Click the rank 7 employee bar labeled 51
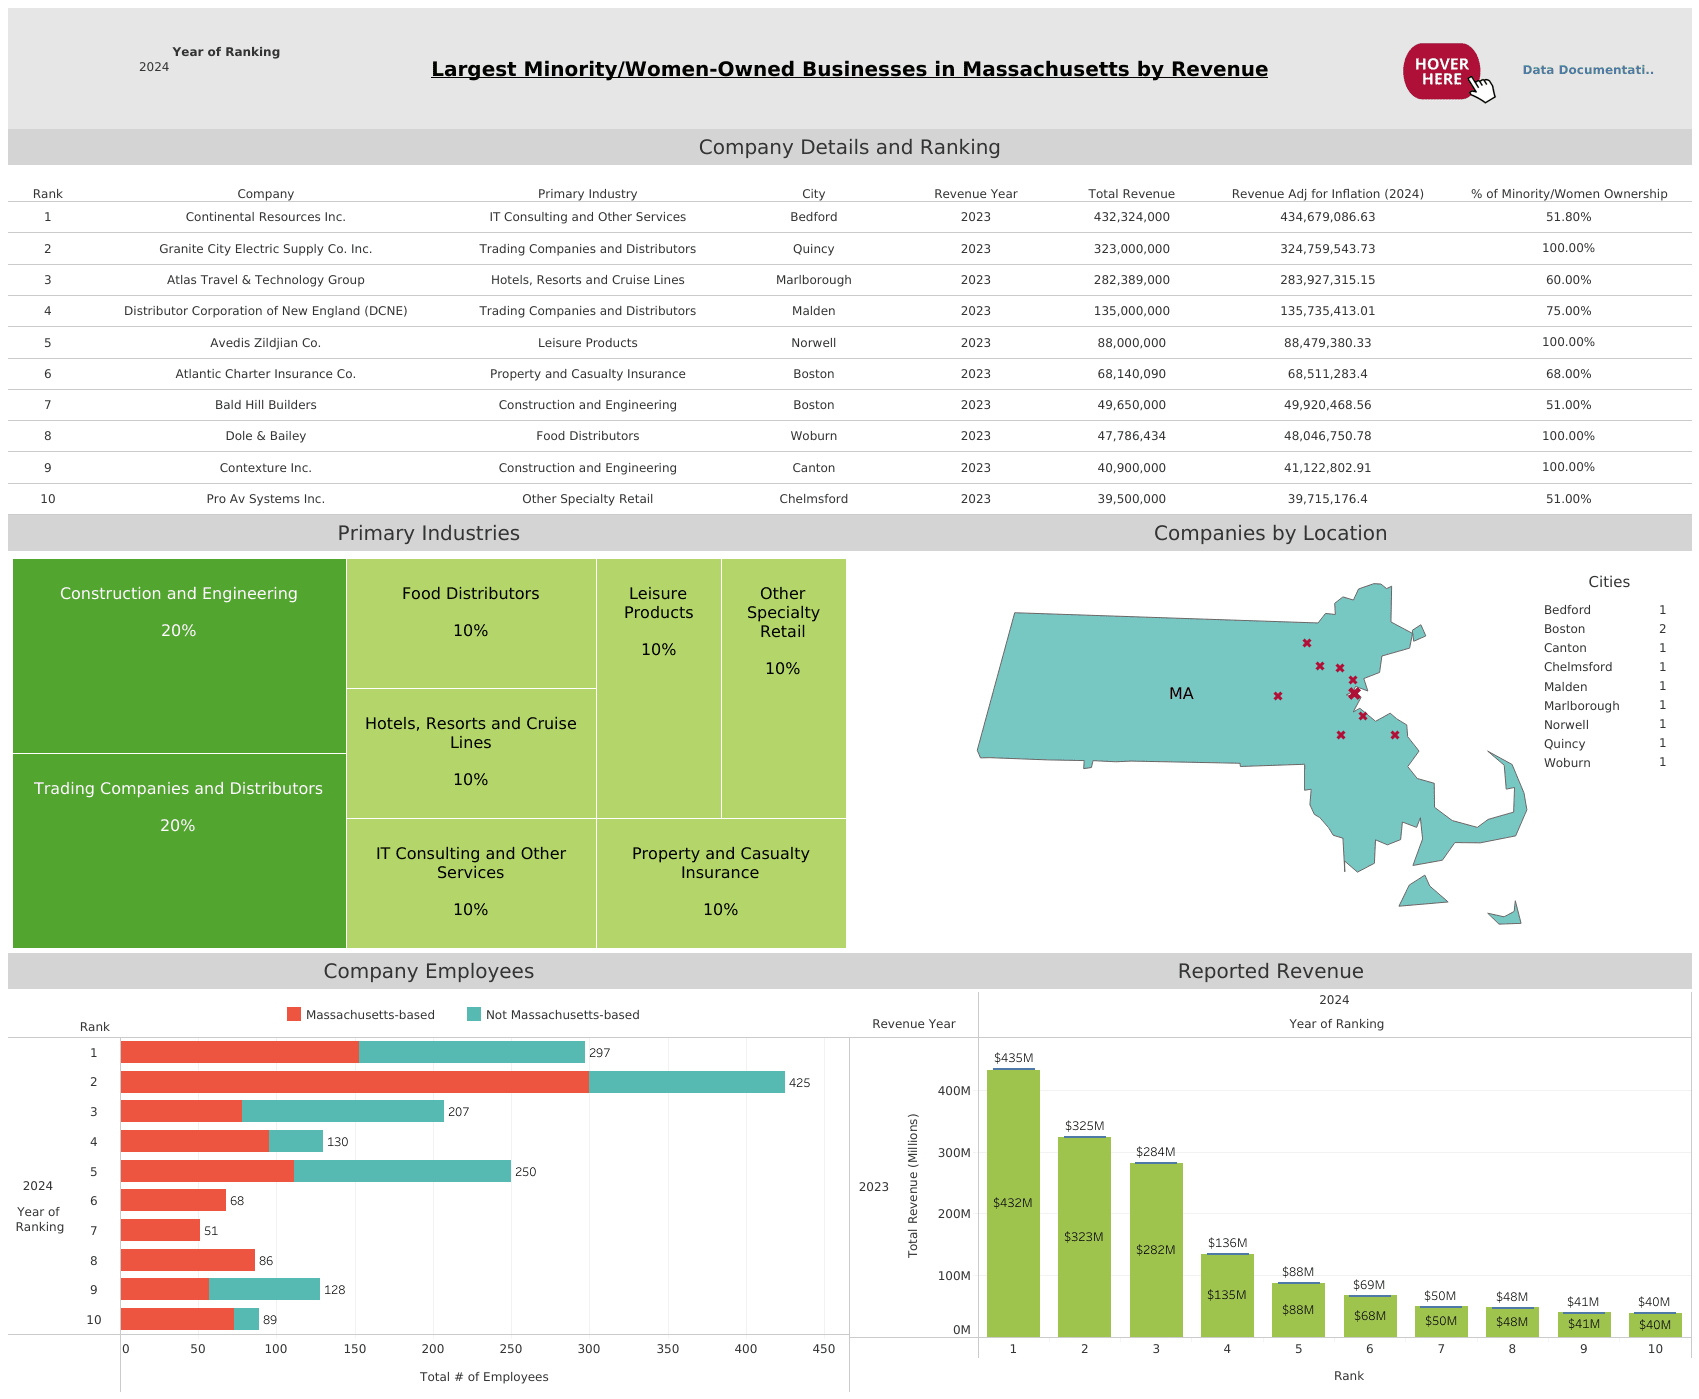Image resolution: width=1699 pixels, height=1399 pixels. [160, 1230]
